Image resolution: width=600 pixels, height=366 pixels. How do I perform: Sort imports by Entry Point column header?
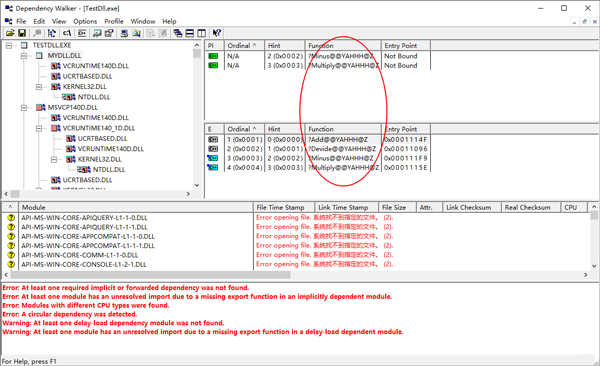click(406, 46)
